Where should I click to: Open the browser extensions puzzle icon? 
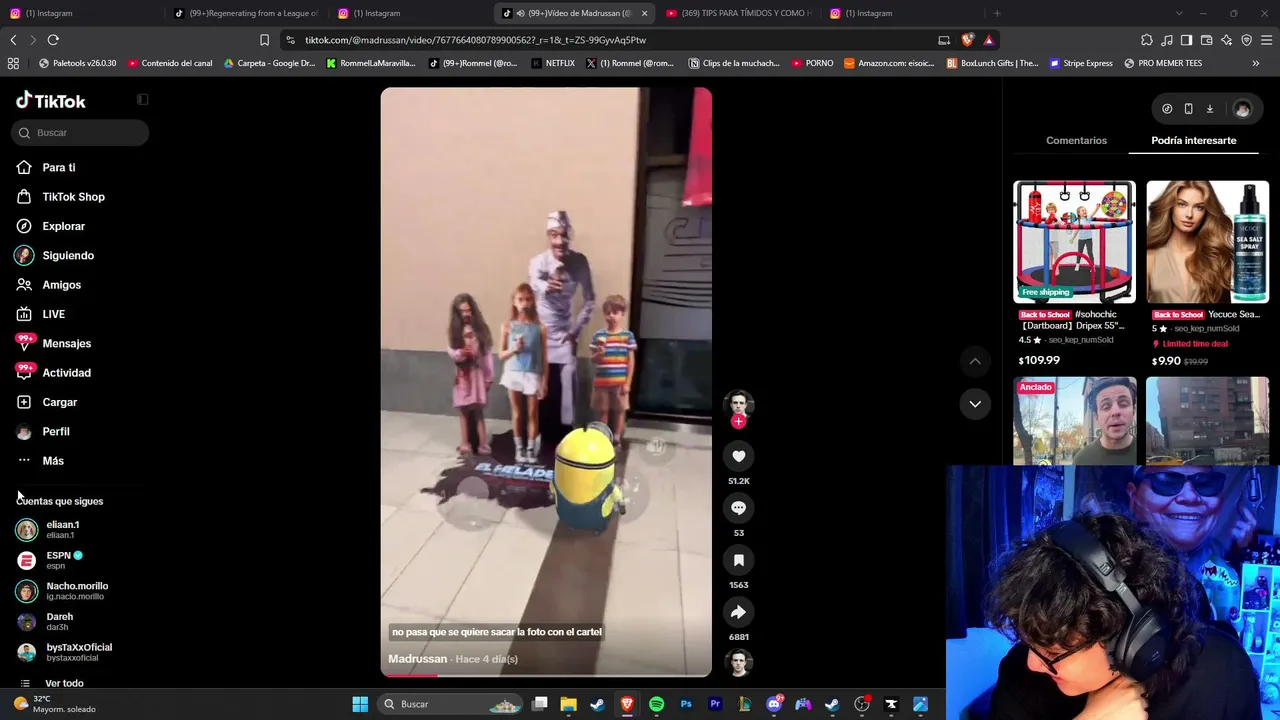(x=1146, y=40)
